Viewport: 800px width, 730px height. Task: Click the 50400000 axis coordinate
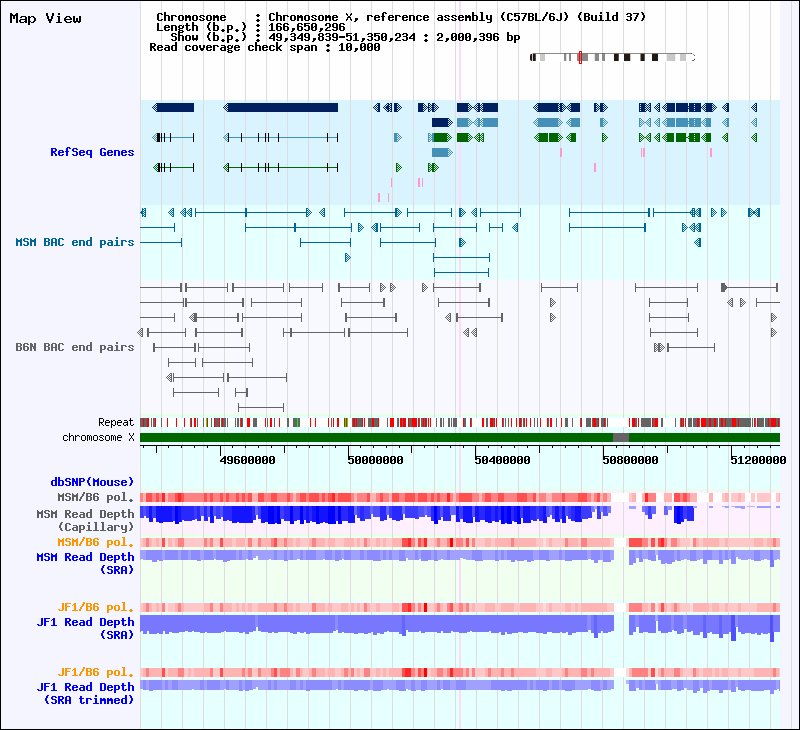pyautogui.click(x=503, y=460)
